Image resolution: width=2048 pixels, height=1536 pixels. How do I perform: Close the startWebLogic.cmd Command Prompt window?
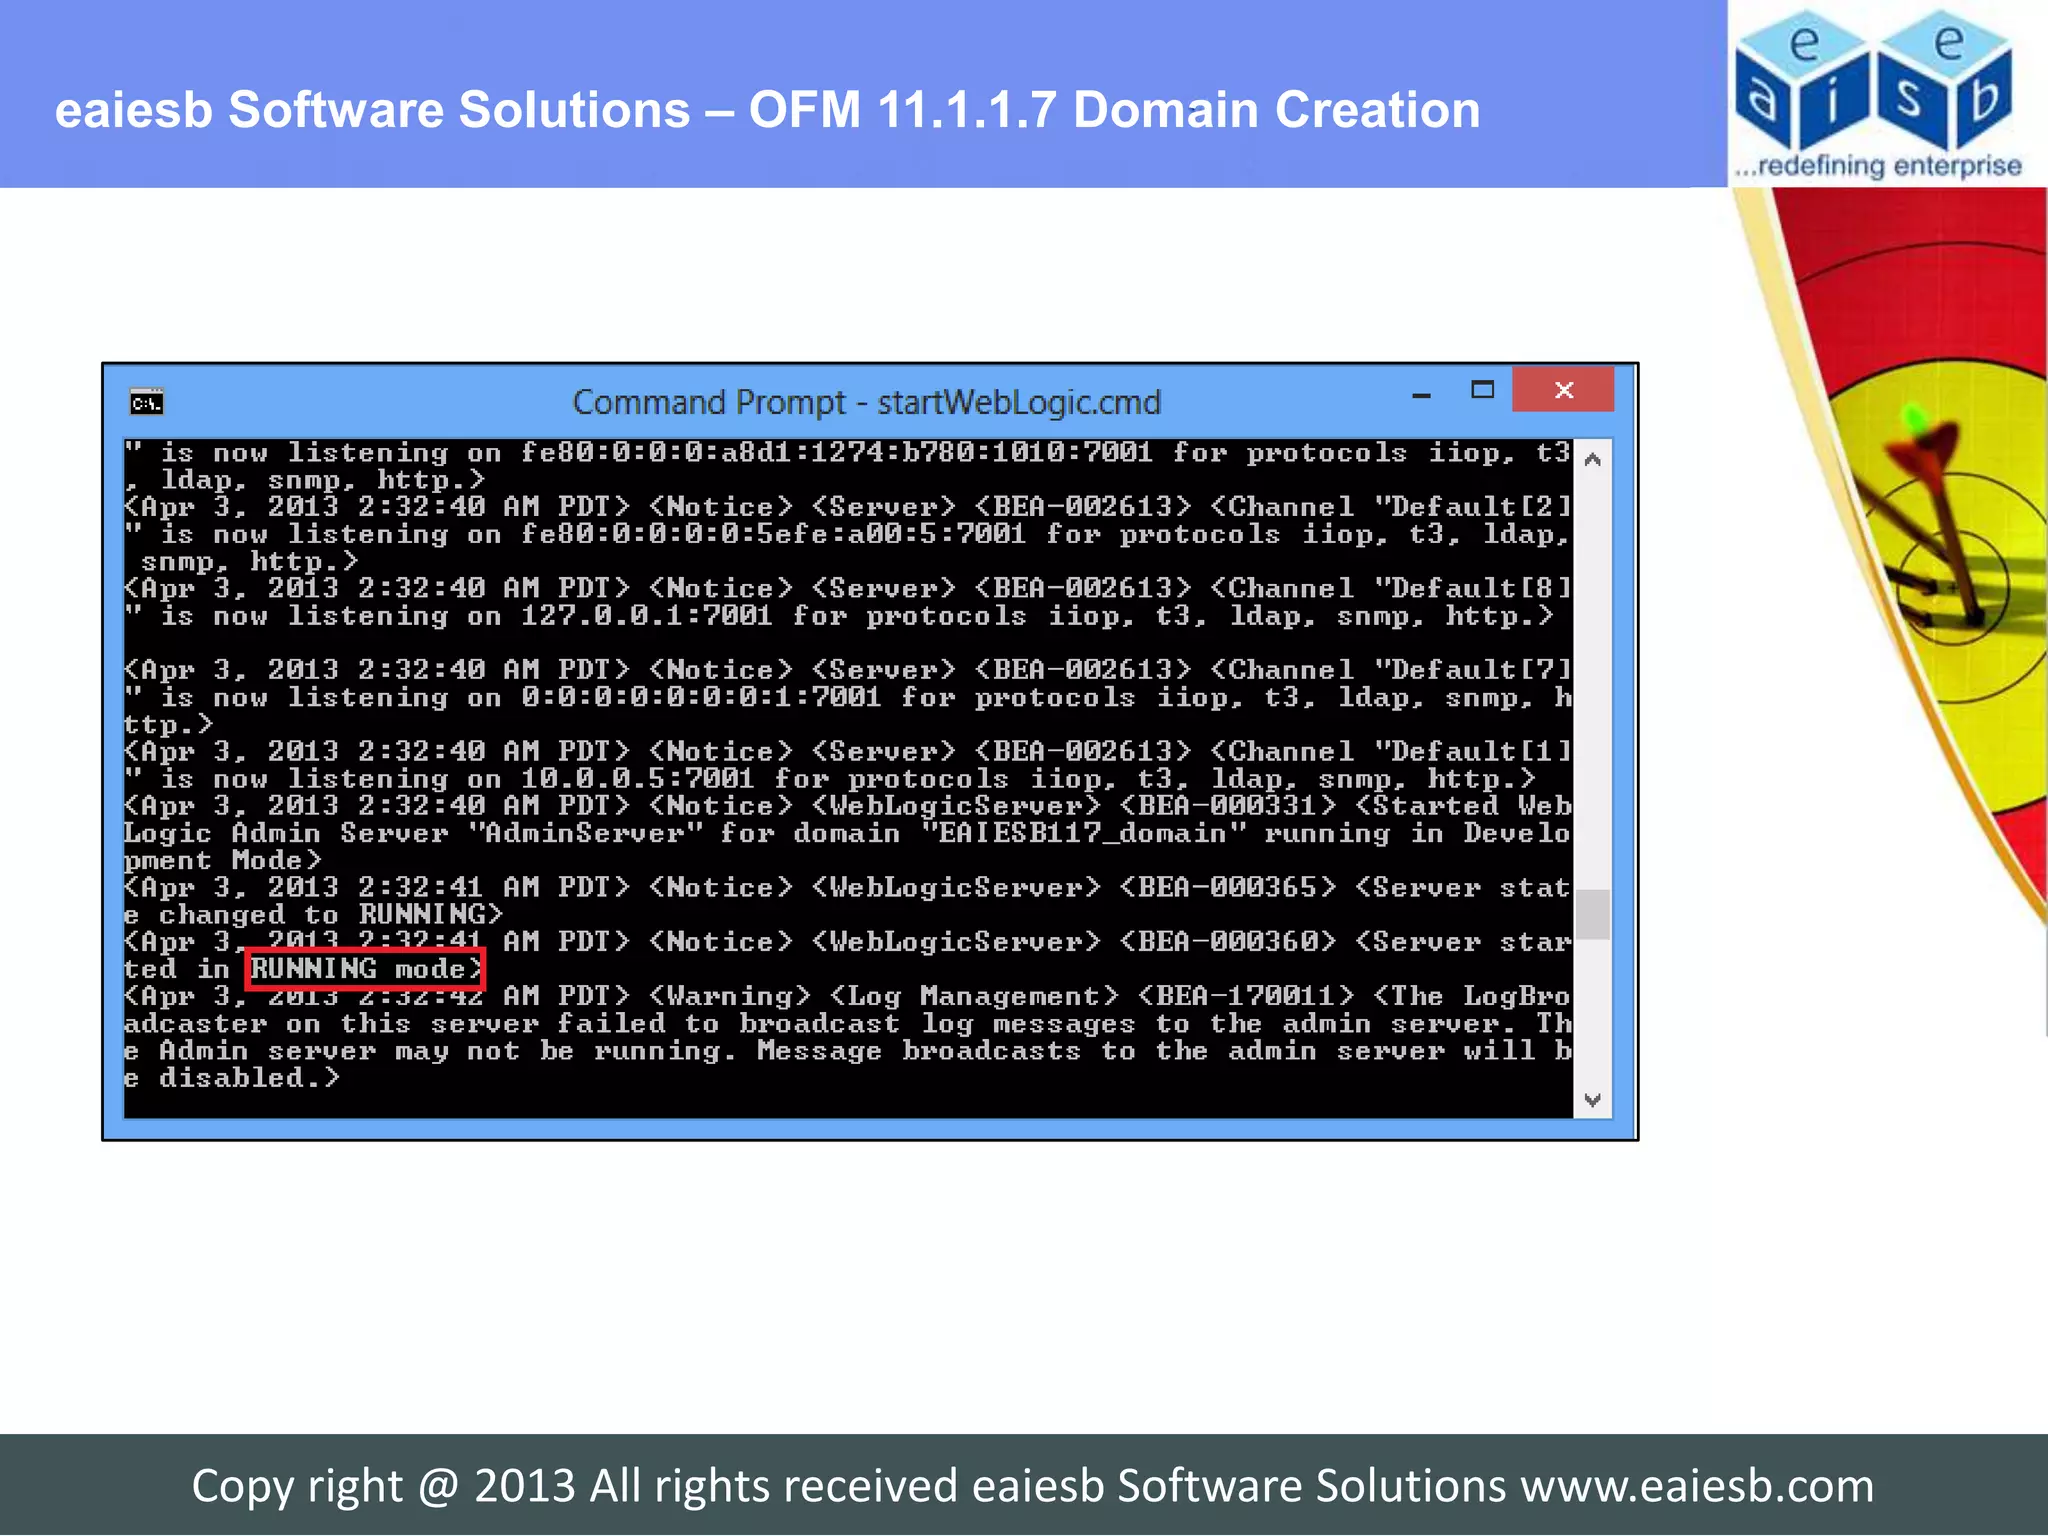tap(1563, 389)
